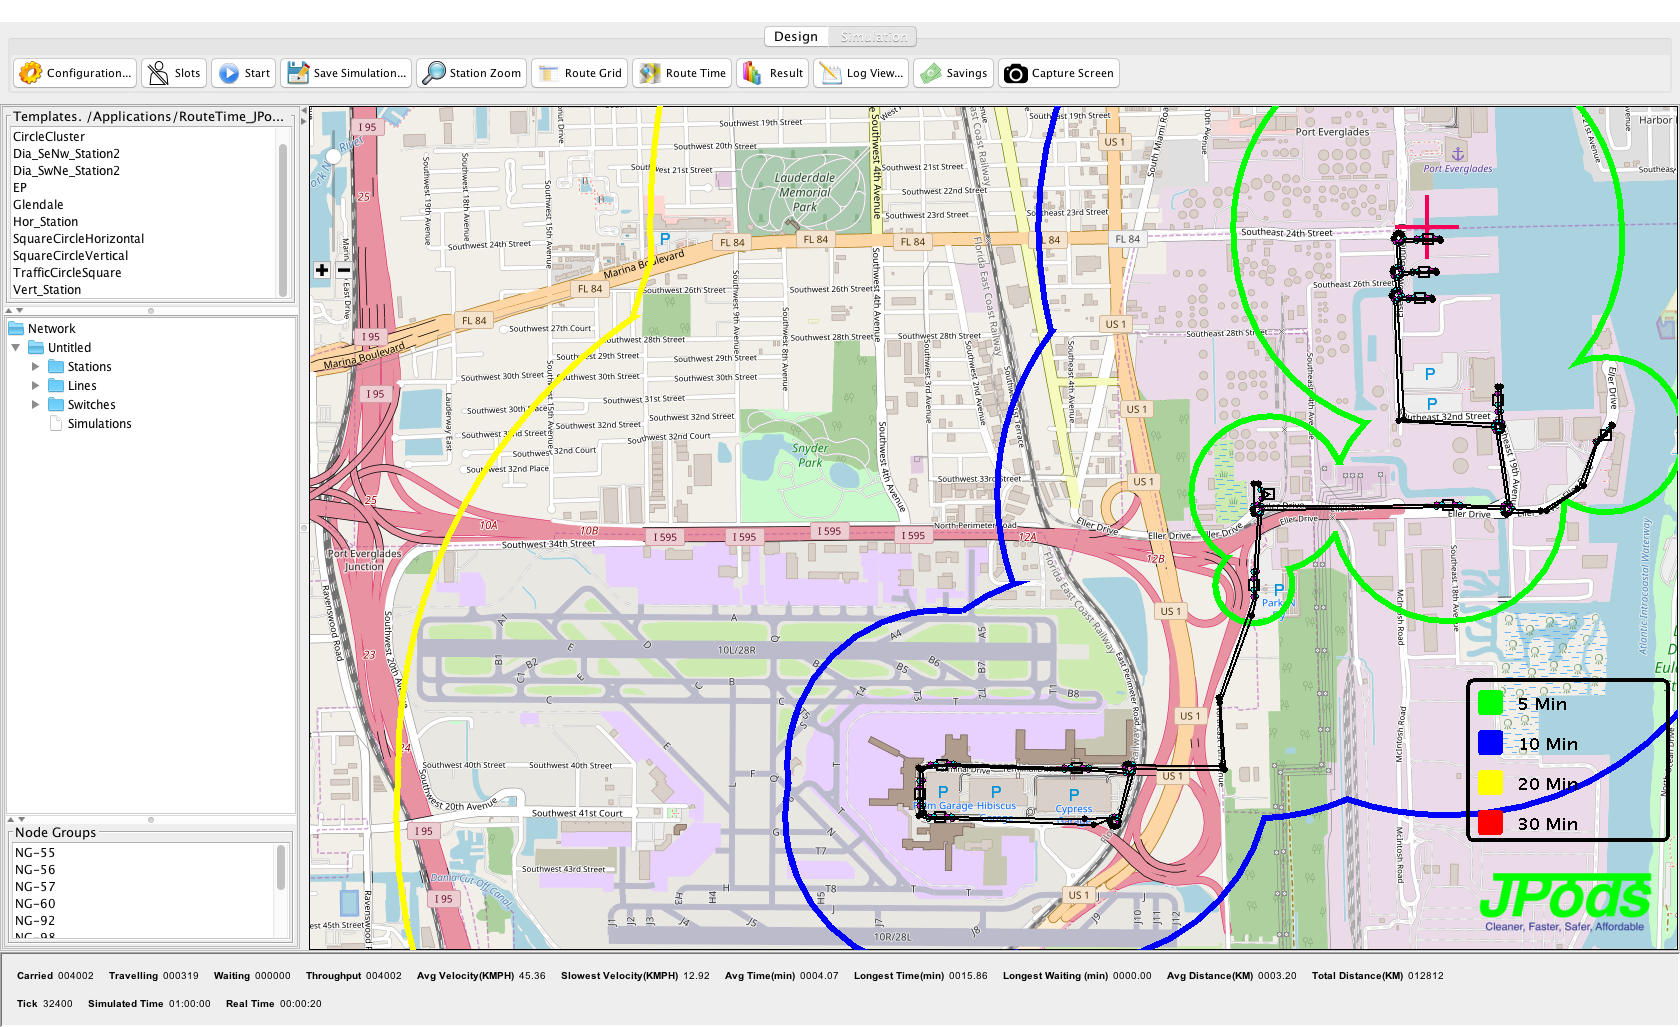Expand the Lines folder
Viewport: 1680px width, 1027px height.
tap(36, 386)
